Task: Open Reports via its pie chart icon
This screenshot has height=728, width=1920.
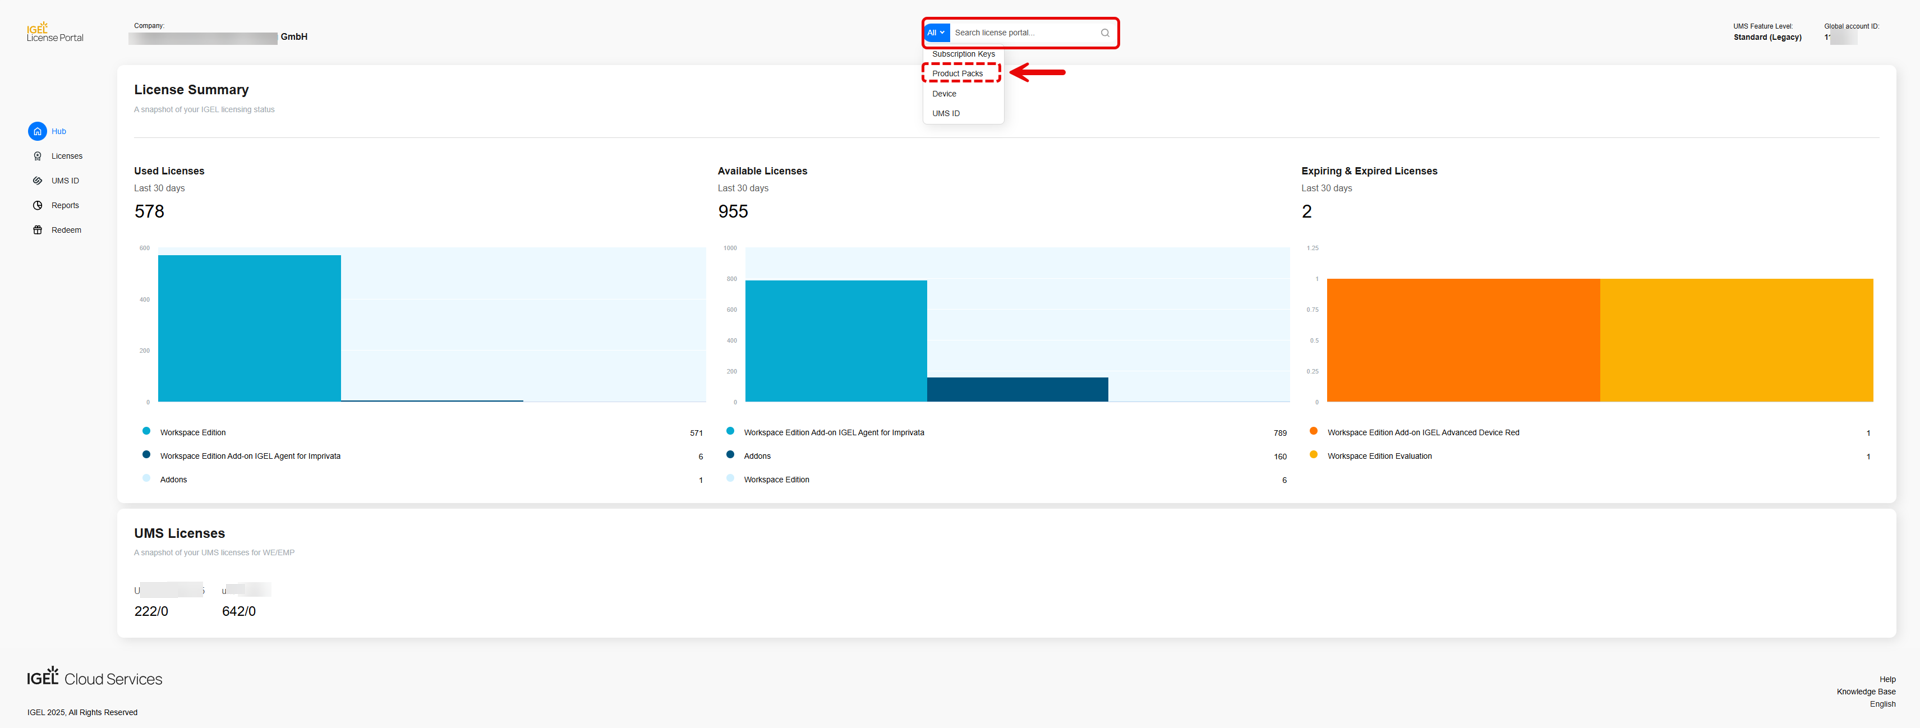Action: tap(38, 205)
